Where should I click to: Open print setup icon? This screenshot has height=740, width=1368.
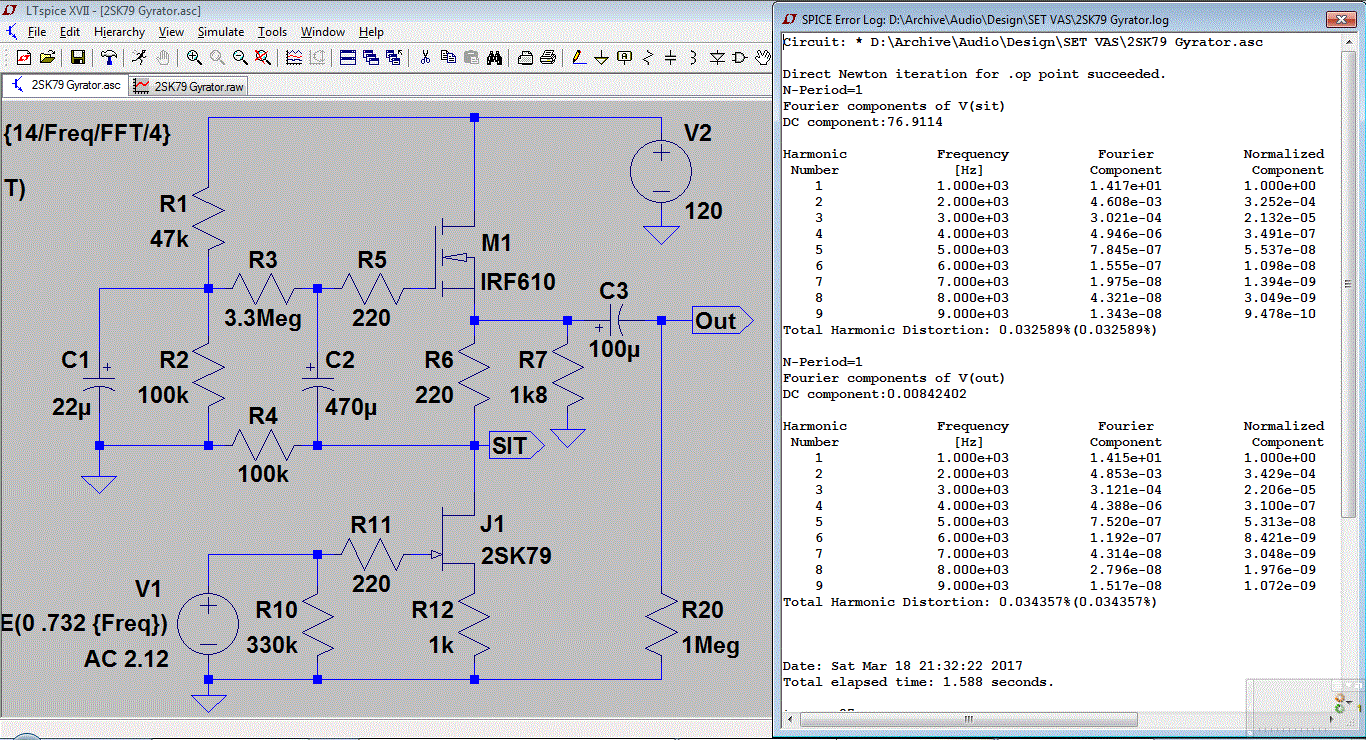(525, 58)
